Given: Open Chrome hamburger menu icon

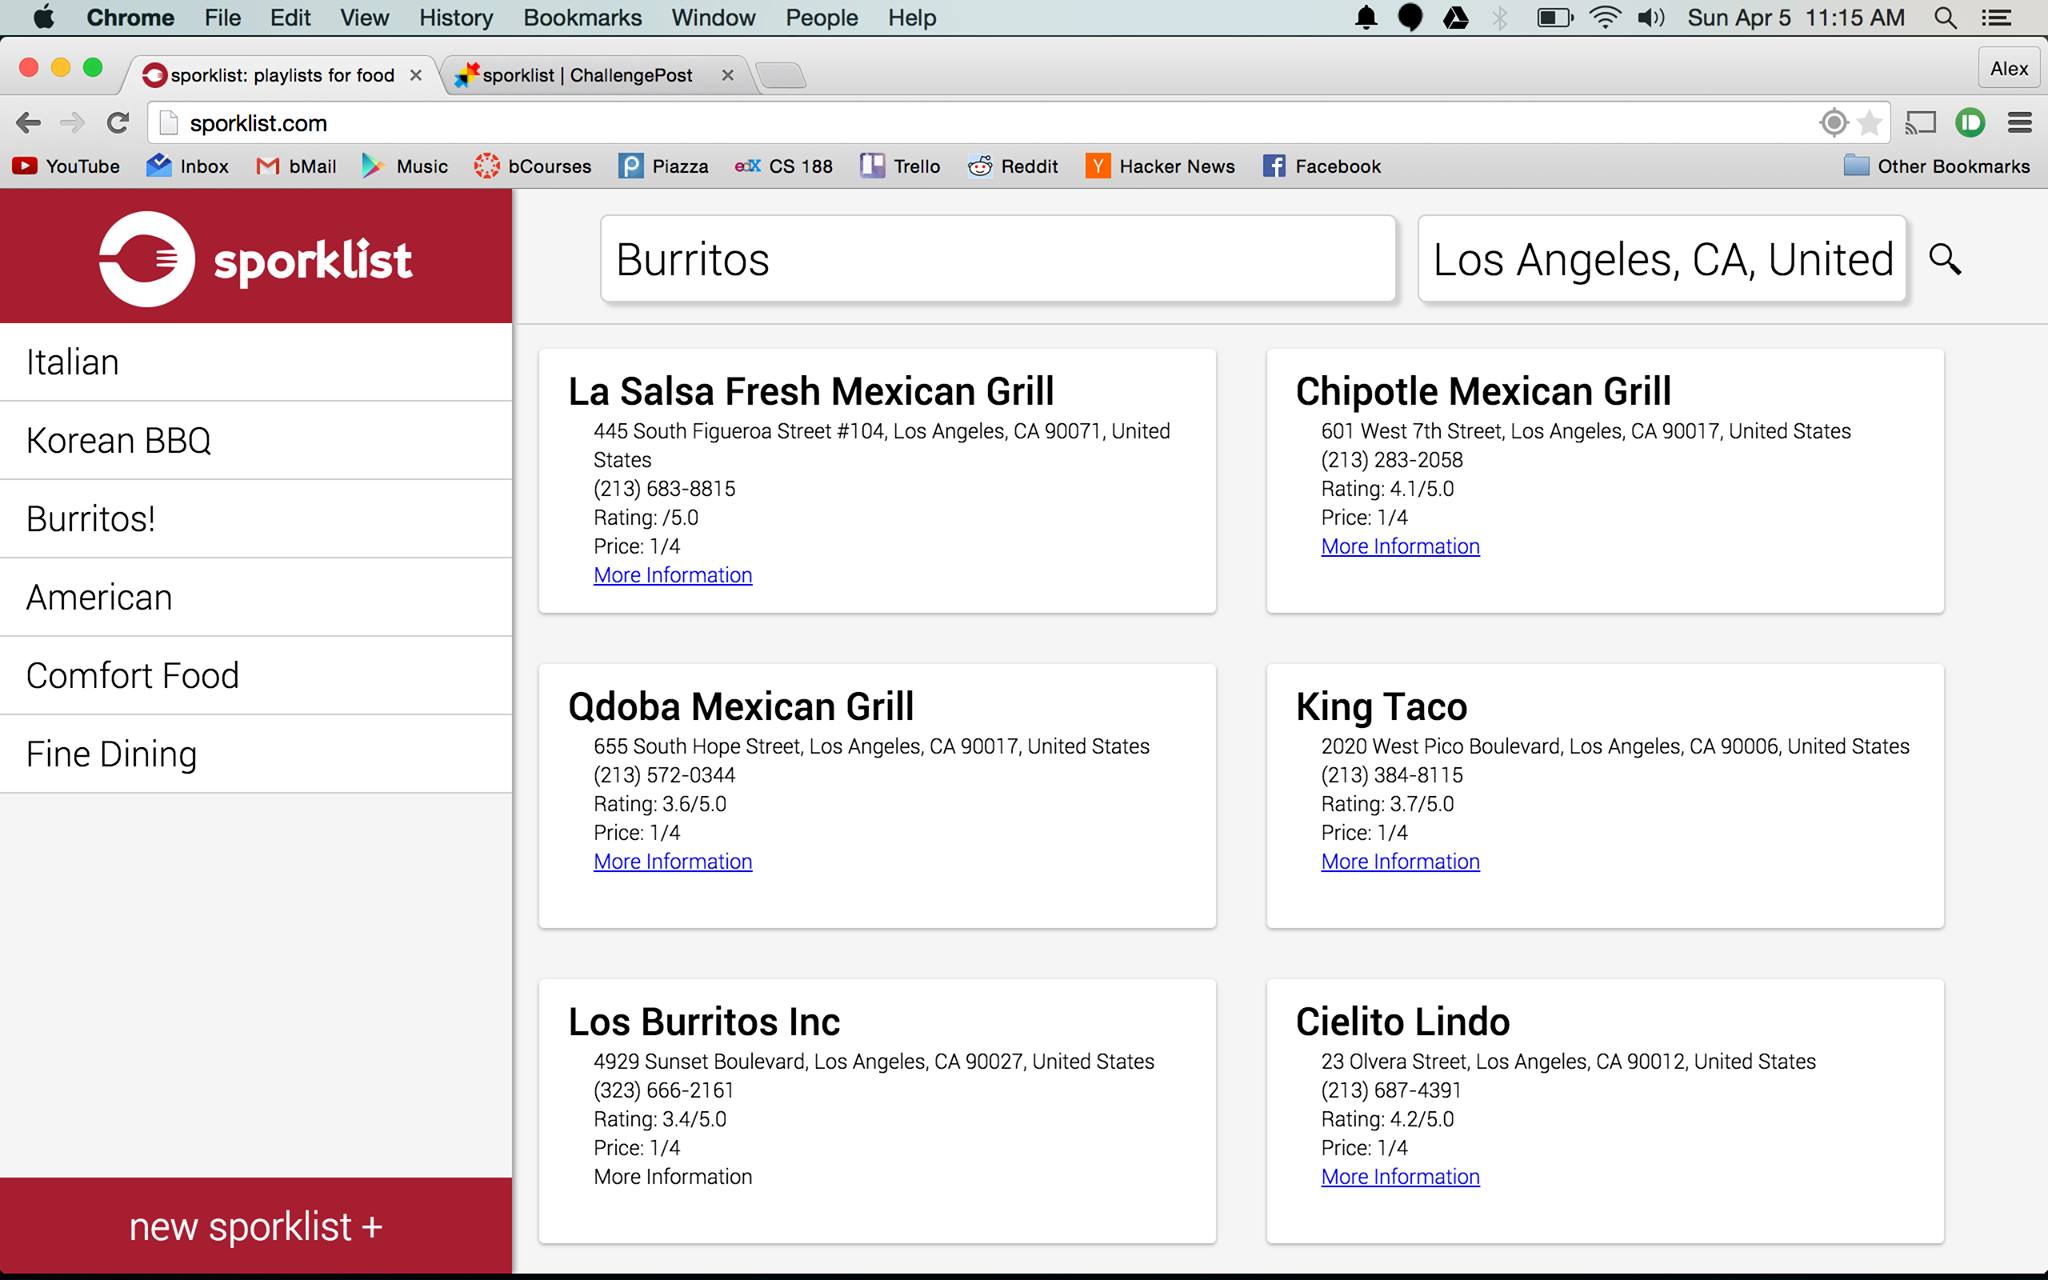Looking at the screenshot, I should [x=2019, y=123].
